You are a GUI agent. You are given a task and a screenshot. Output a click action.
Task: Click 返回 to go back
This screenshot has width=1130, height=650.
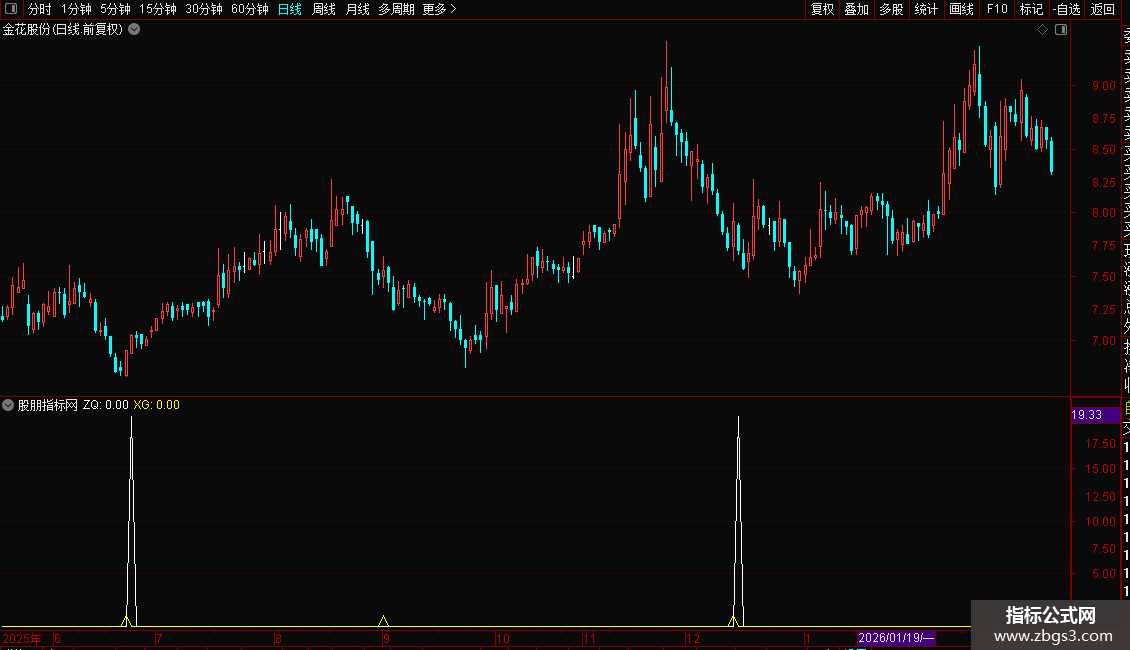click(x=1103, y=9)
